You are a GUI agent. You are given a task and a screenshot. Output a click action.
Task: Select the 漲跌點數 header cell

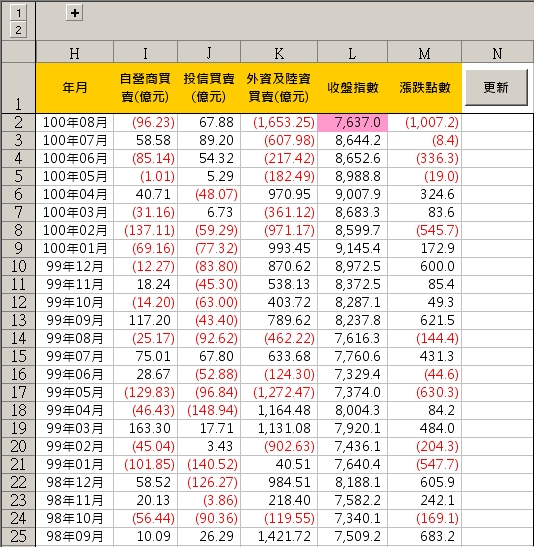tap(424, 88)
